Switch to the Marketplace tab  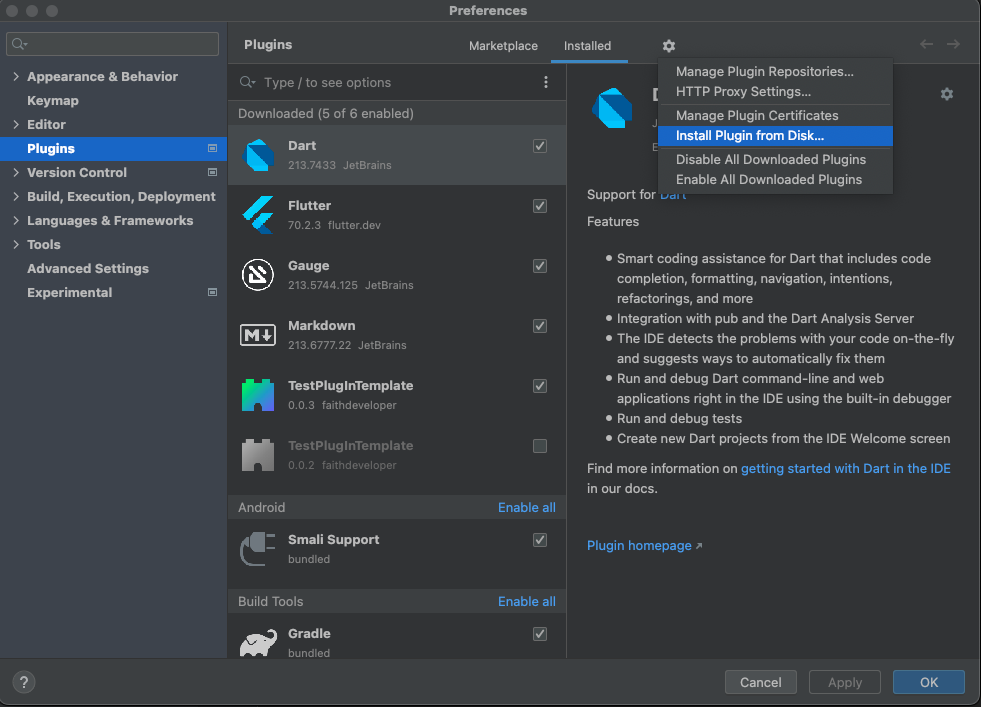click(x=503, y=46)
